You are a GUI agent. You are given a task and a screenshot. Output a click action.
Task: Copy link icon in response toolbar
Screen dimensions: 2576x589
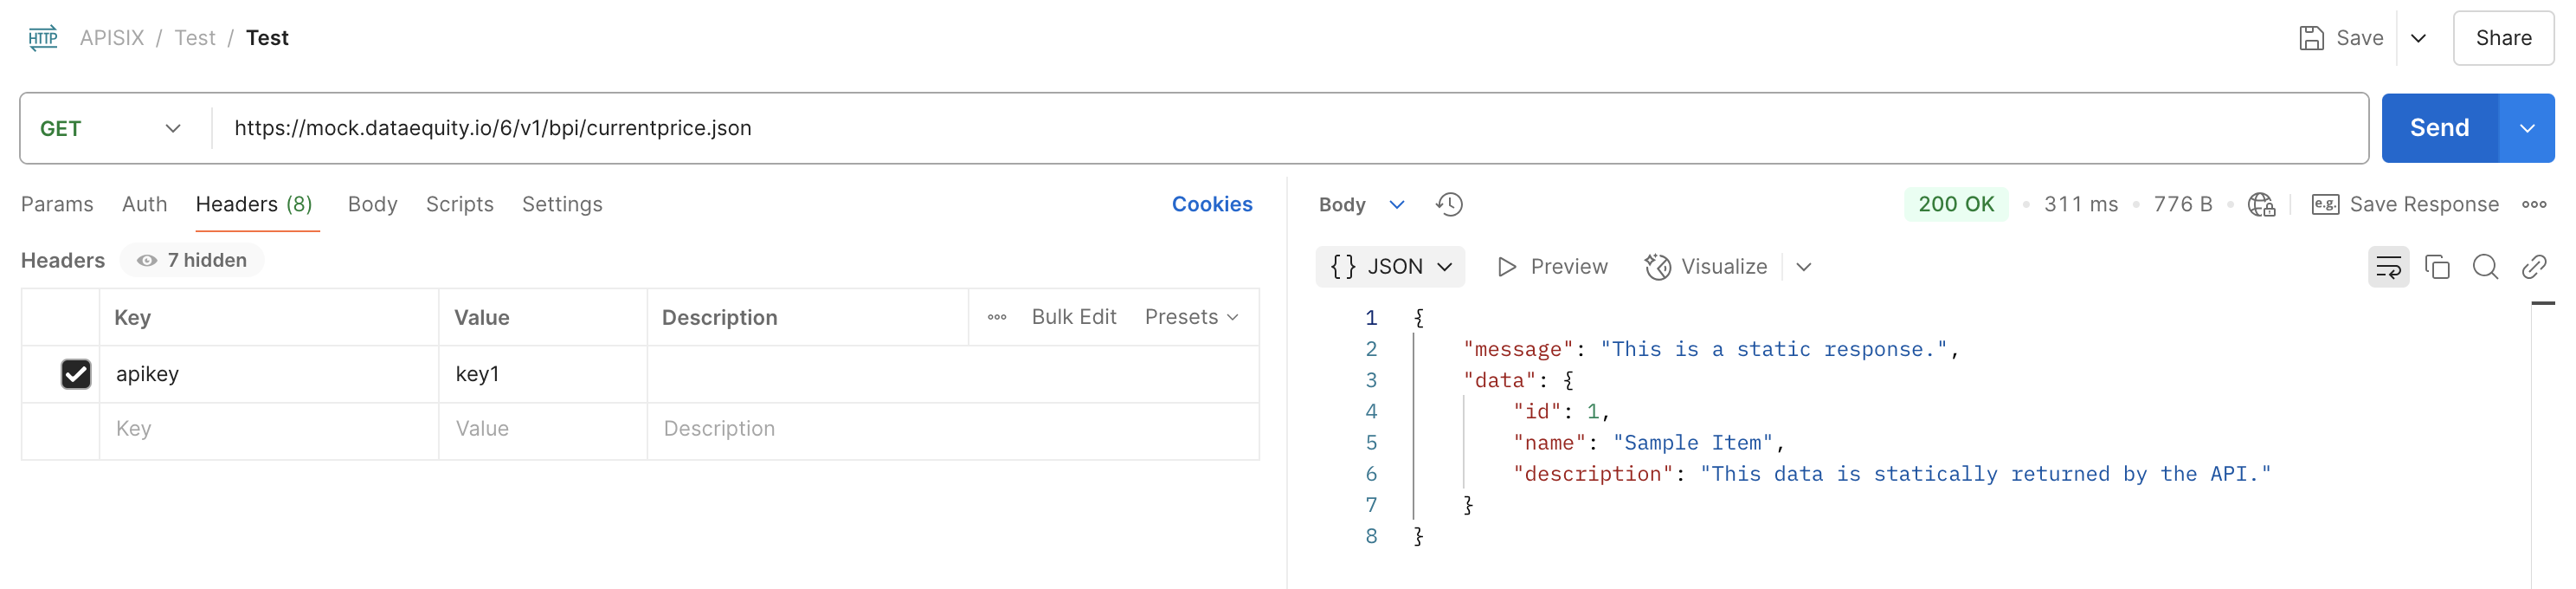(x=2533, y=267)
